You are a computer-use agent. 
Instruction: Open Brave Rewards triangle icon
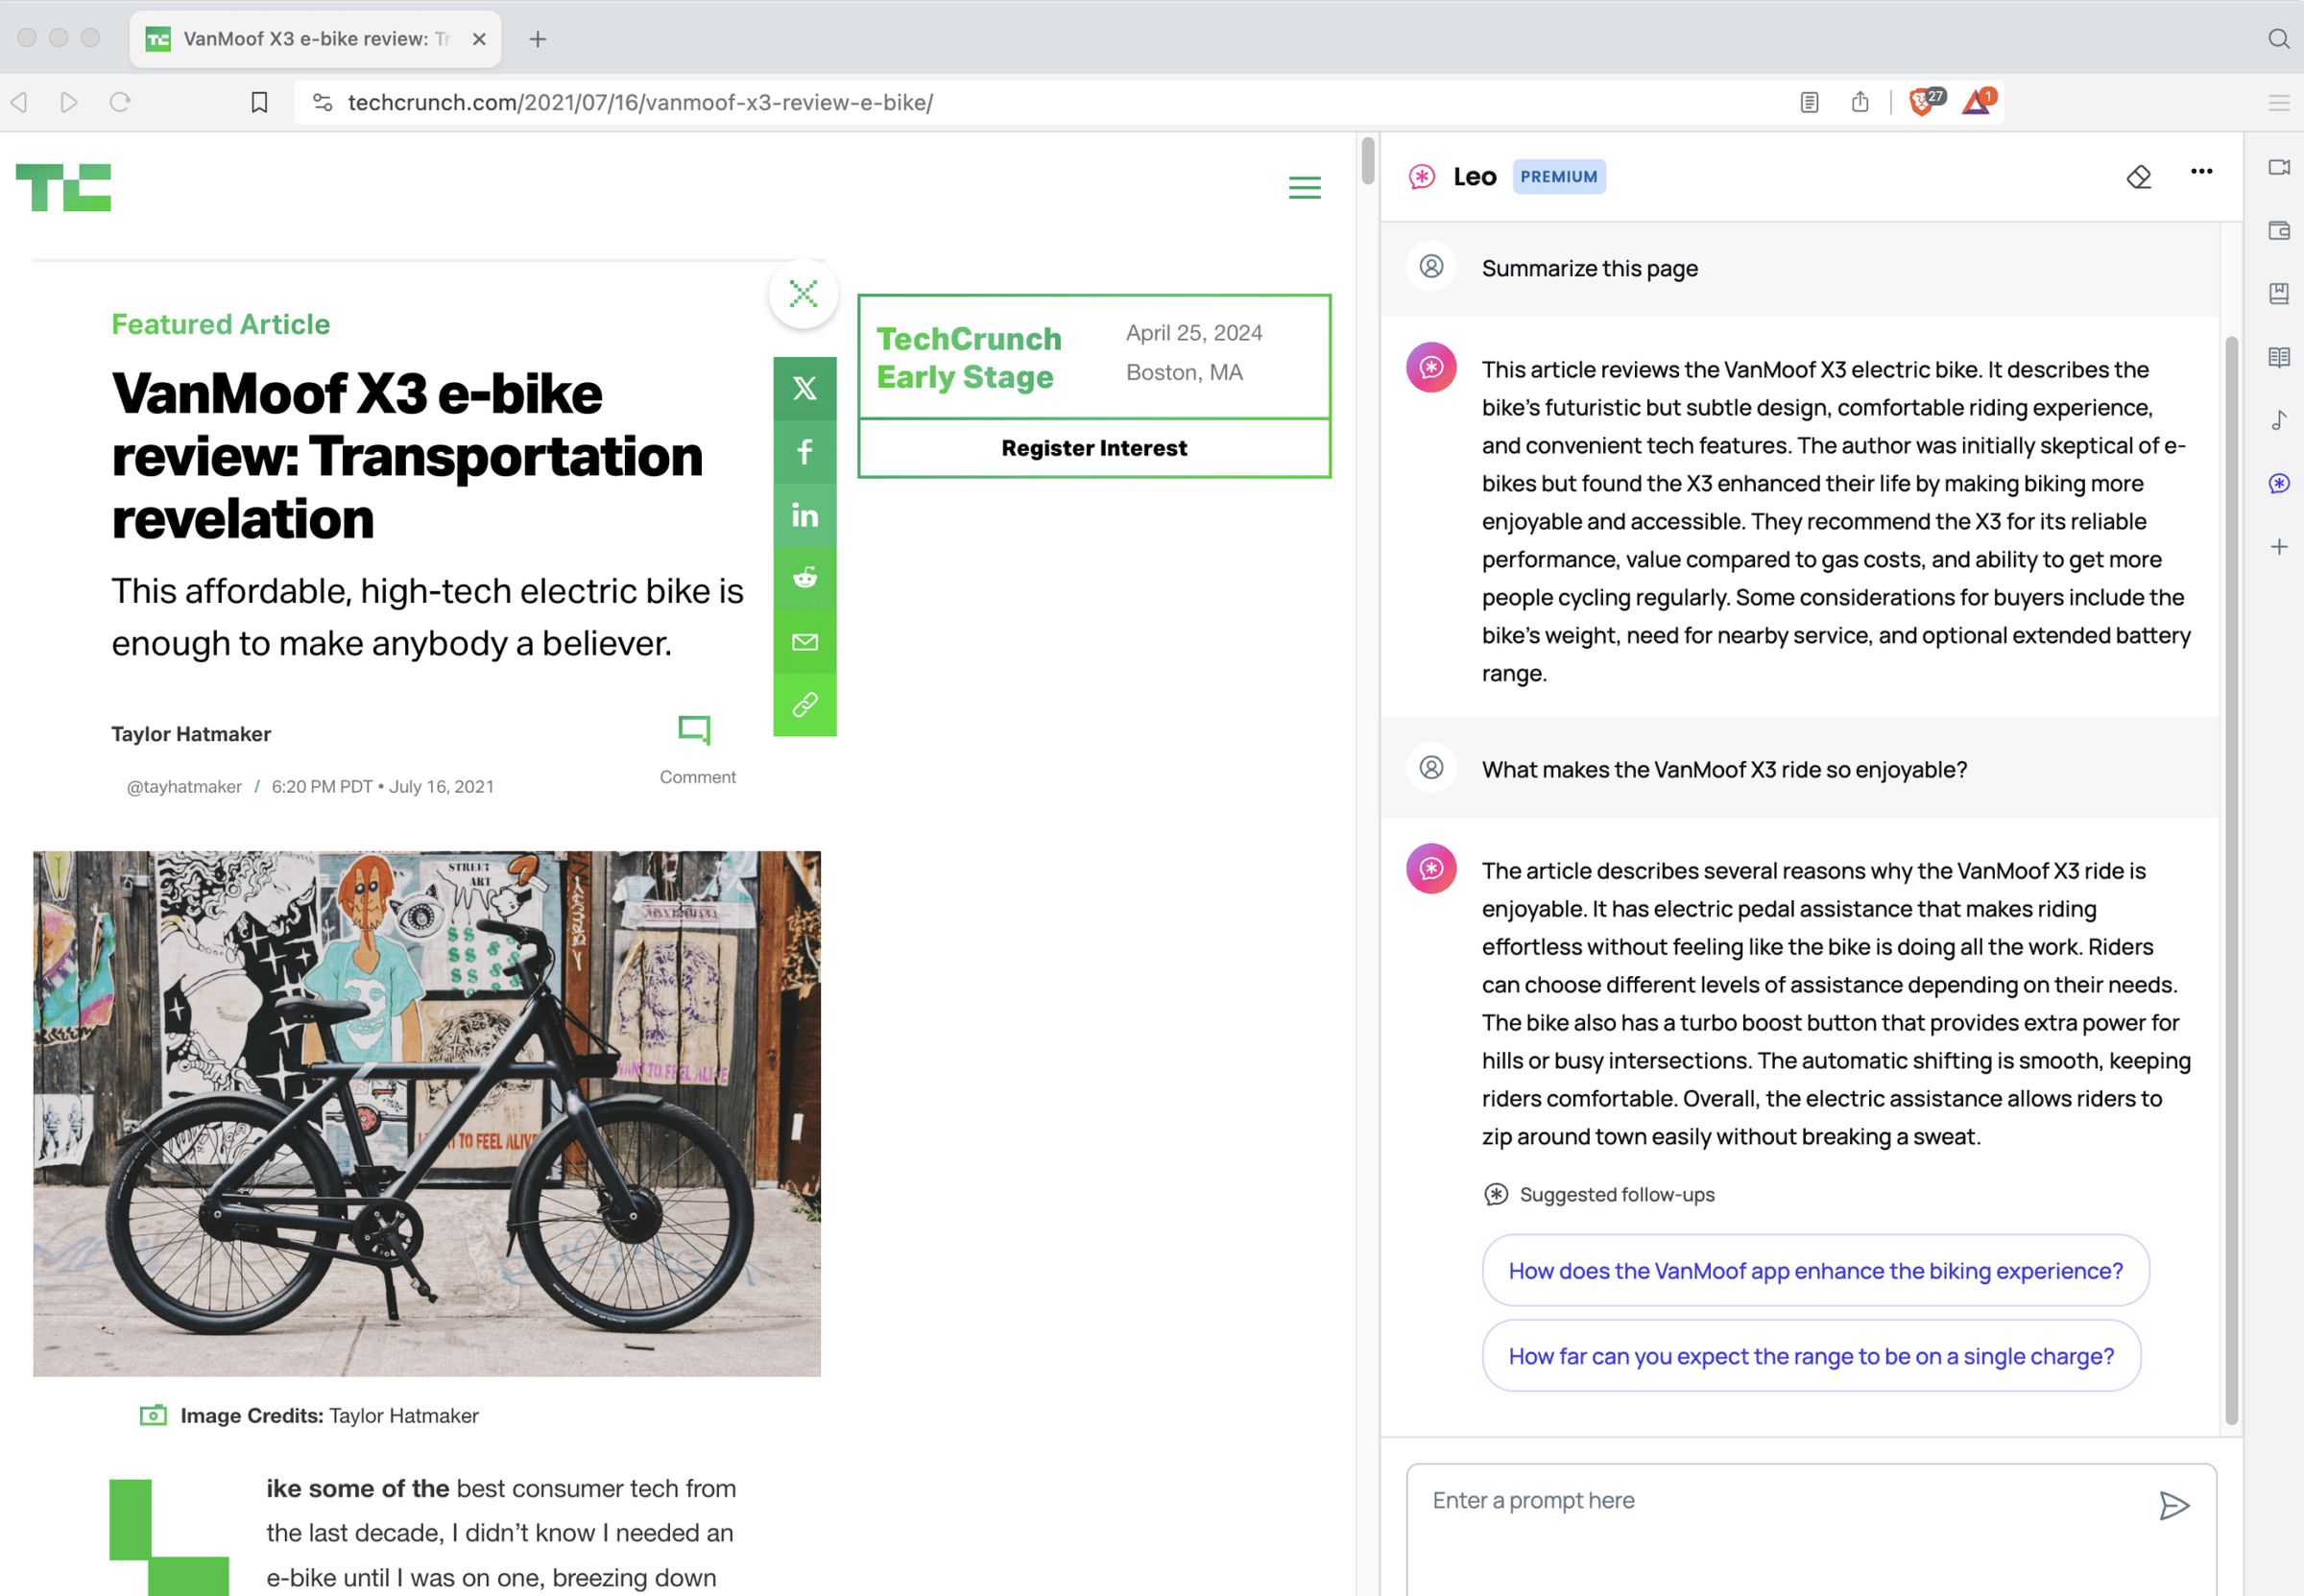(x=1977, y=101)
